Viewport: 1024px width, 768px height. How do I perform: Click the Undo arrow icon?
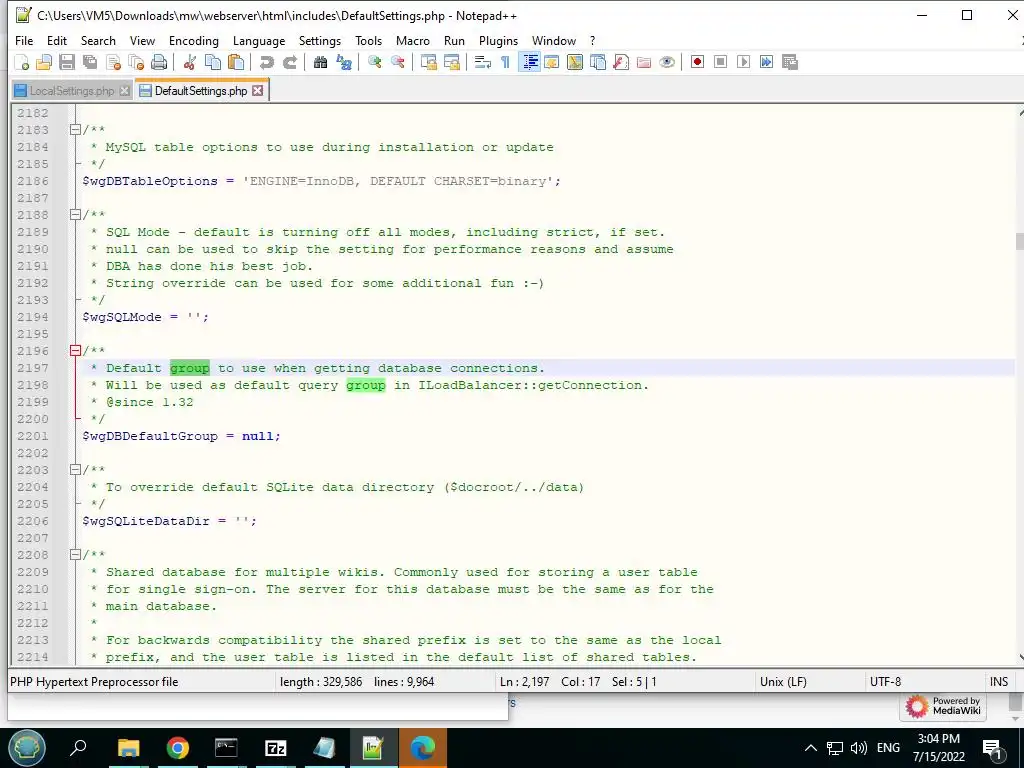pos(266,62)
